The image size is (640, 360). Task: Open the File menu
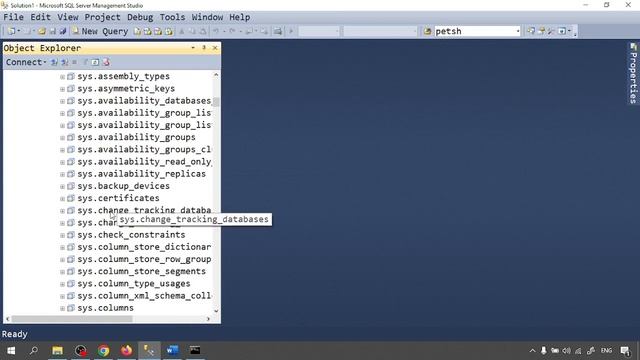pos(13,17)
